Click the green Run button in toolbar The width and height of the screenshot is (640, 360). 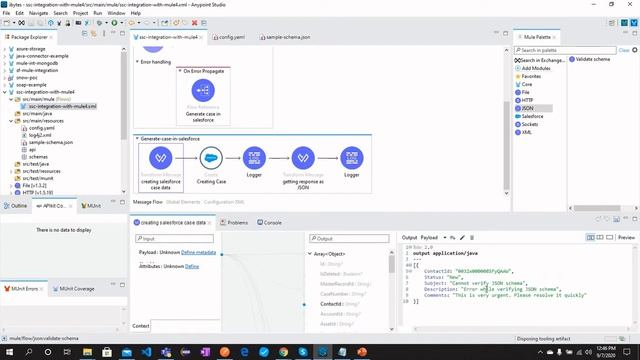tap(114, 23)
